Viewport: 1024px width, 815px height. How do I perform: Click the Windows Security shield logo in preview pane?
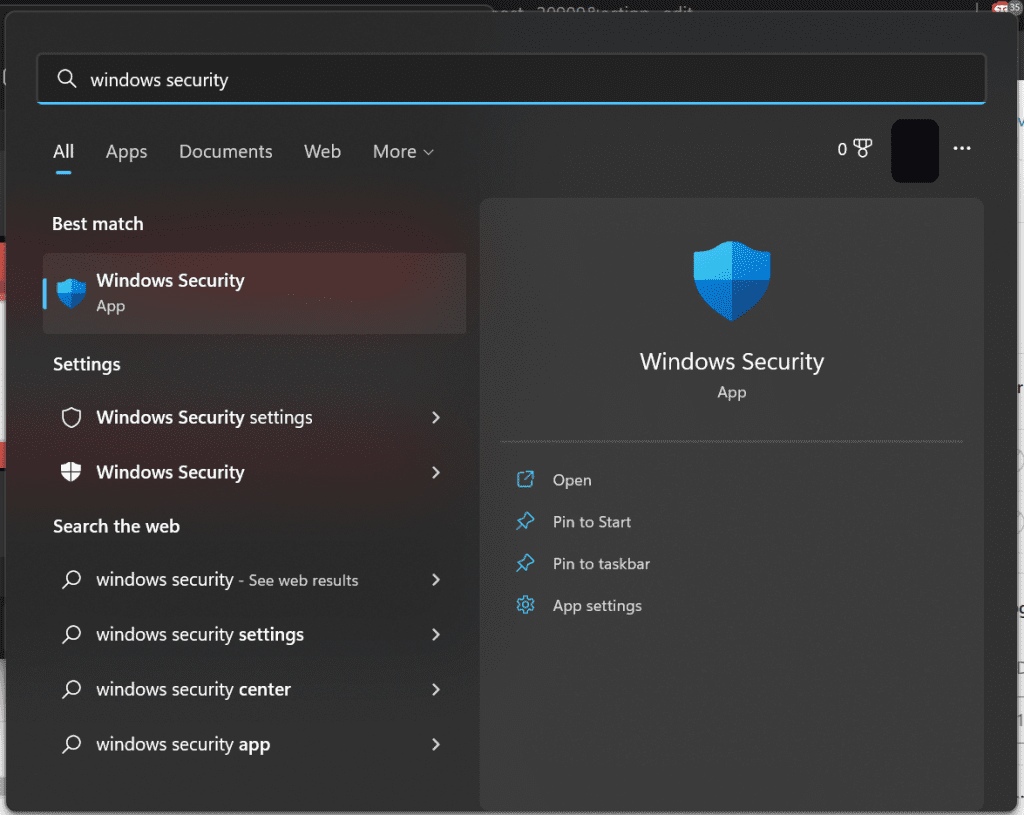[x=731, y=283]
